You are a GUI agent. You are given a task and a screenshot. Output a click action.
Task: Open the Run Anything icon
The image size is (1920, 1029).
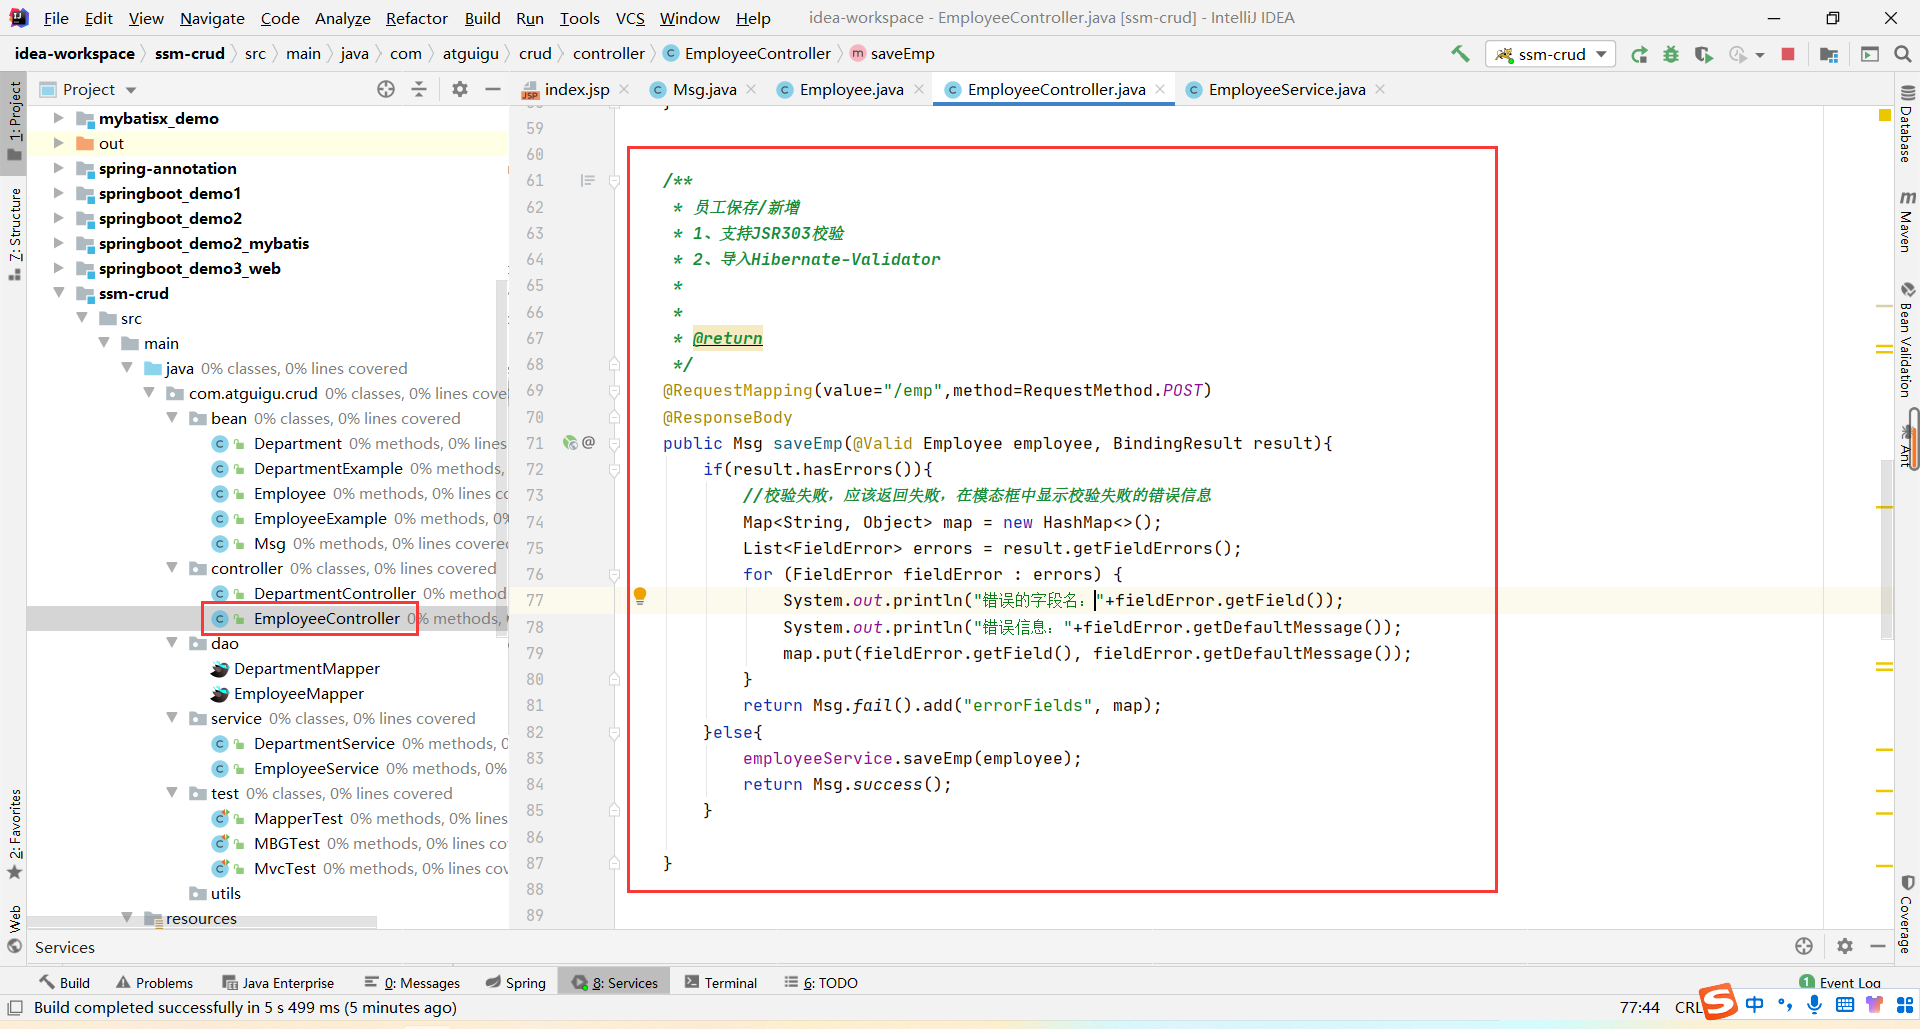[x=1869, y=54]
